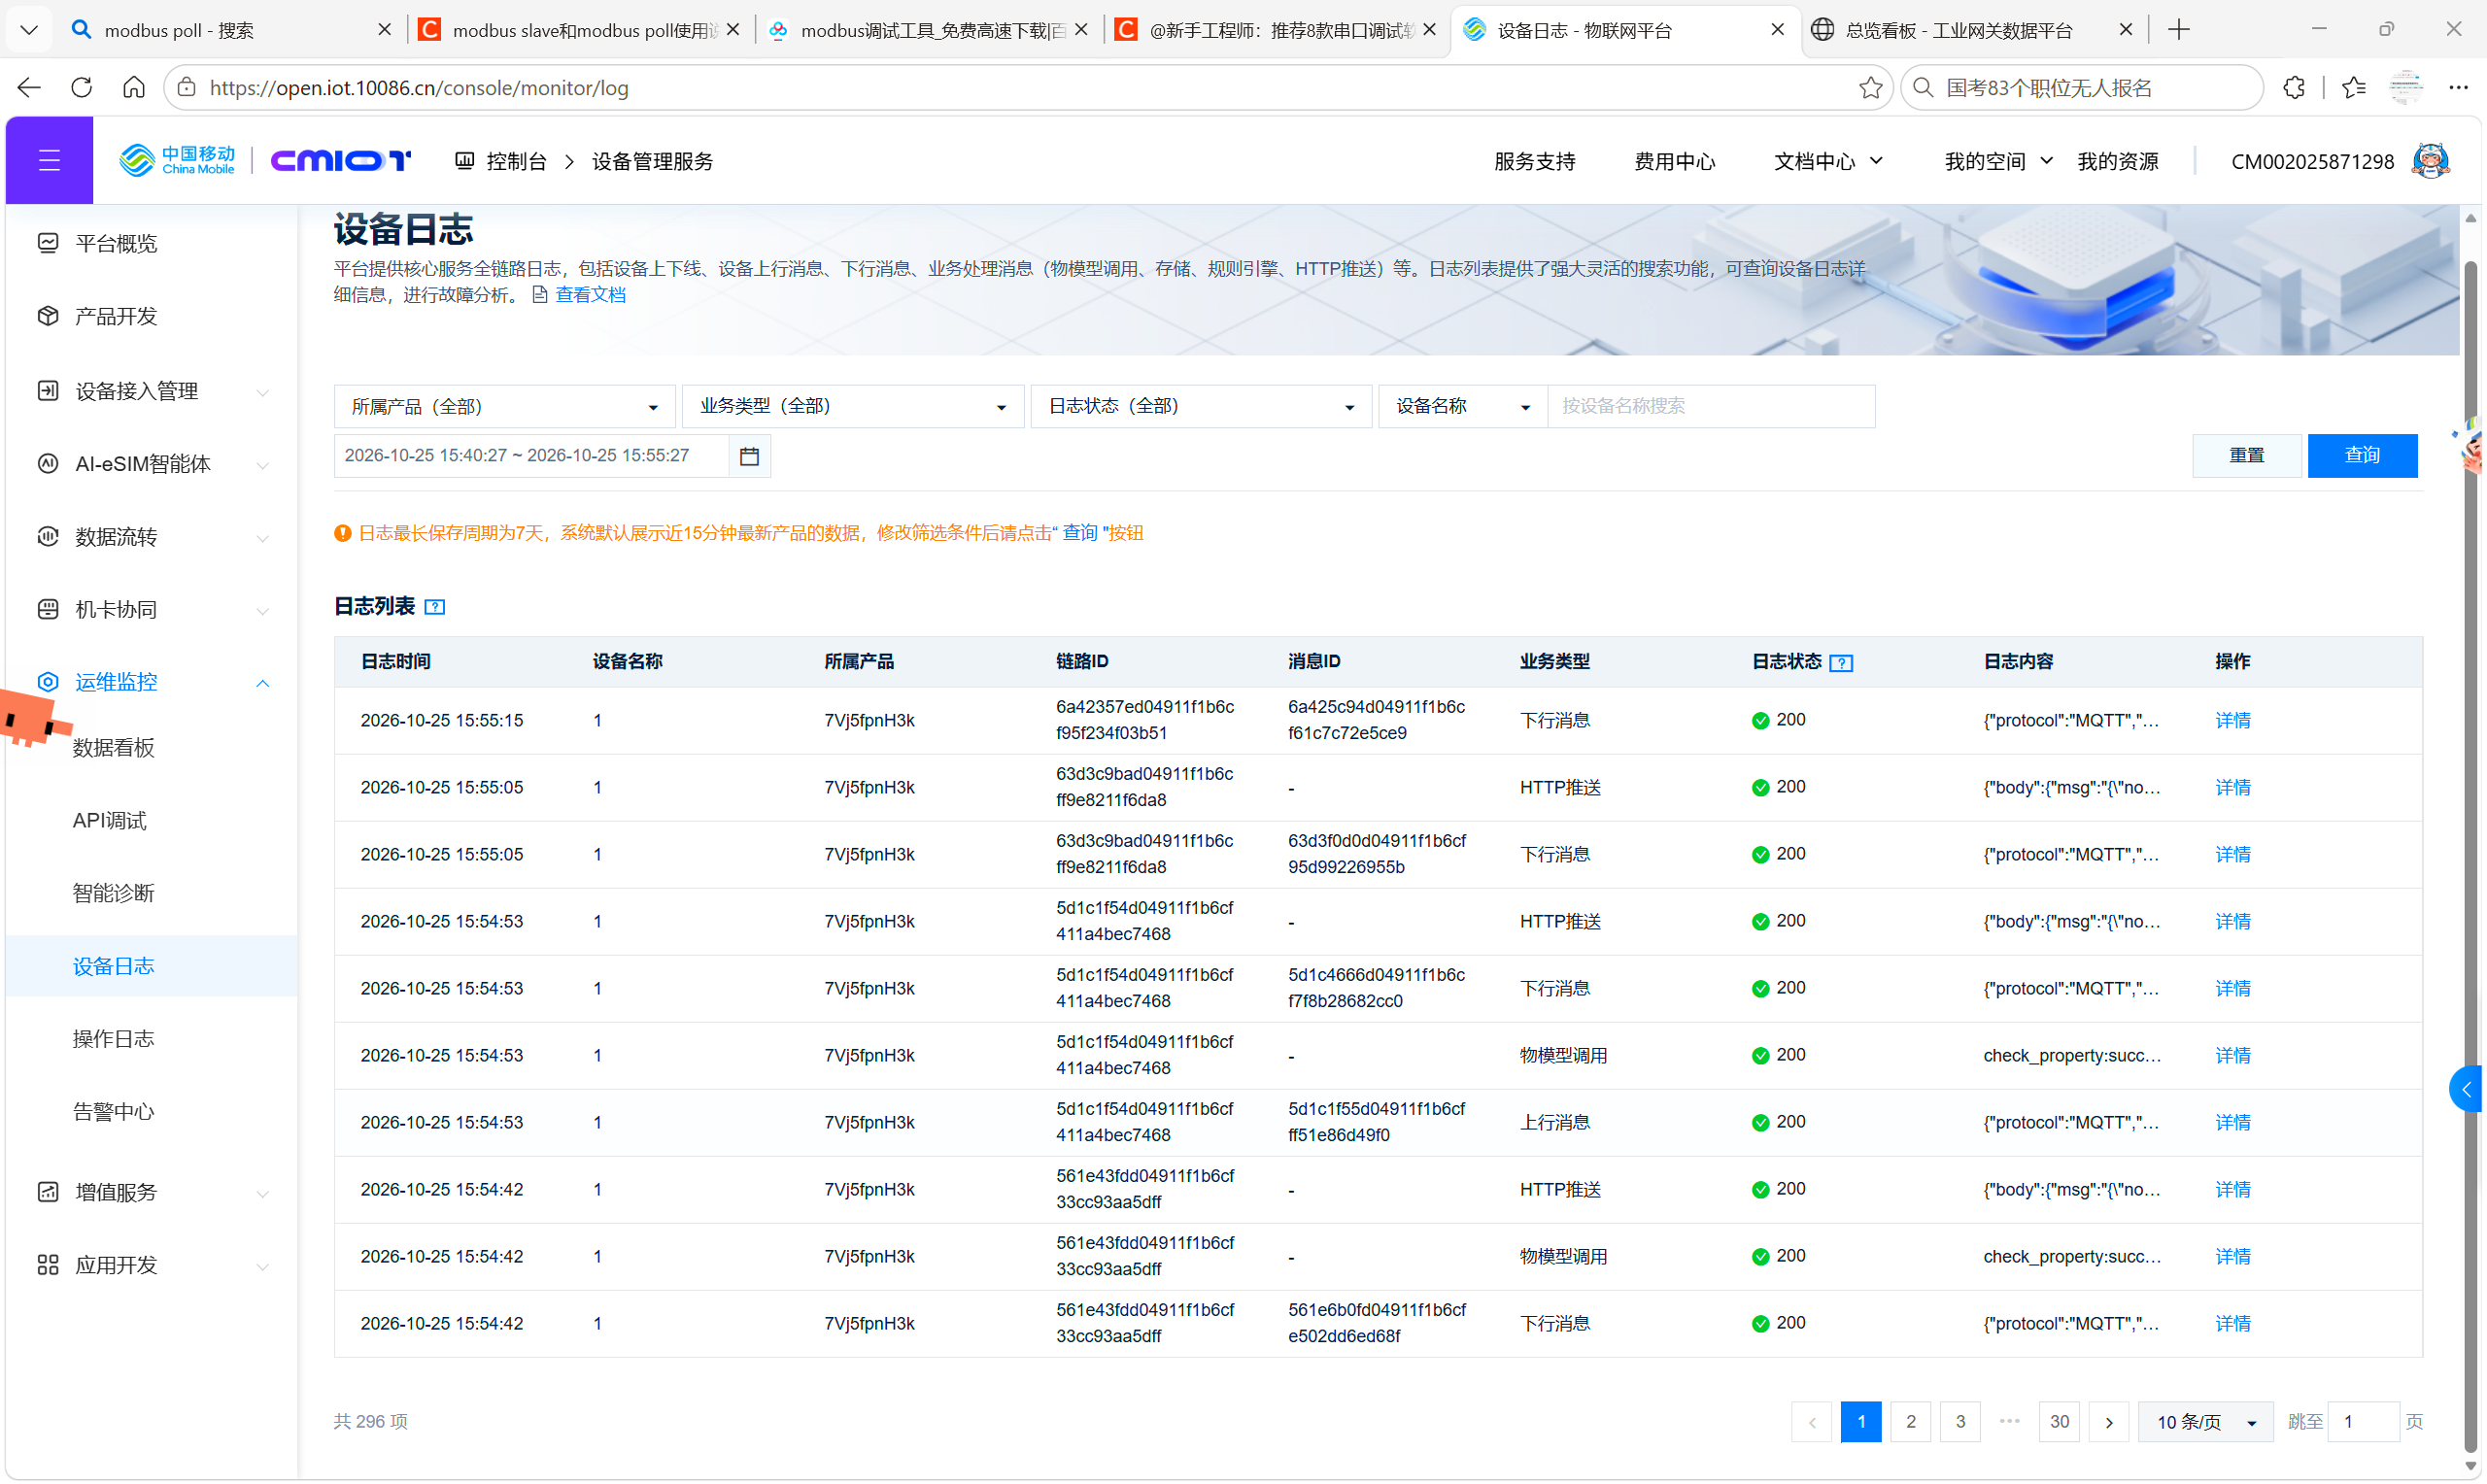
Task: Select 数据看板 in sidebar
Action: point(113,748)
